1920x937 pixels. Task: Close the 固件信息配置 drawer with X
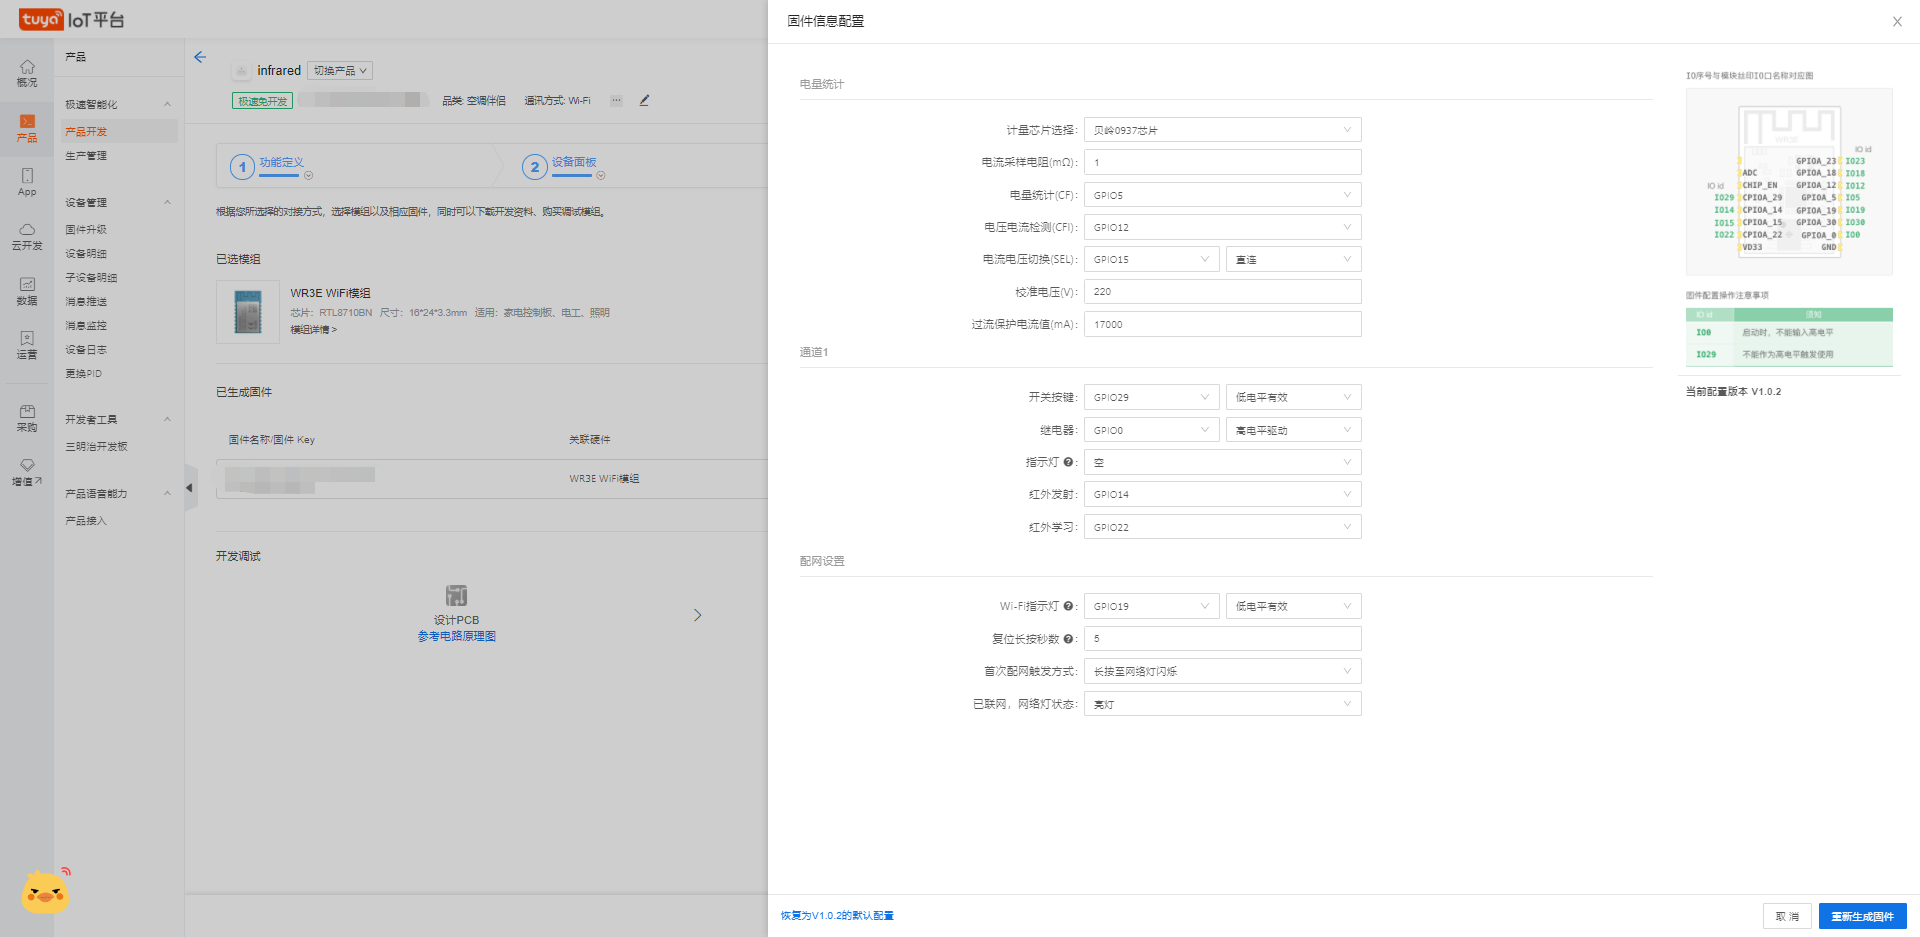(1897, 21)
